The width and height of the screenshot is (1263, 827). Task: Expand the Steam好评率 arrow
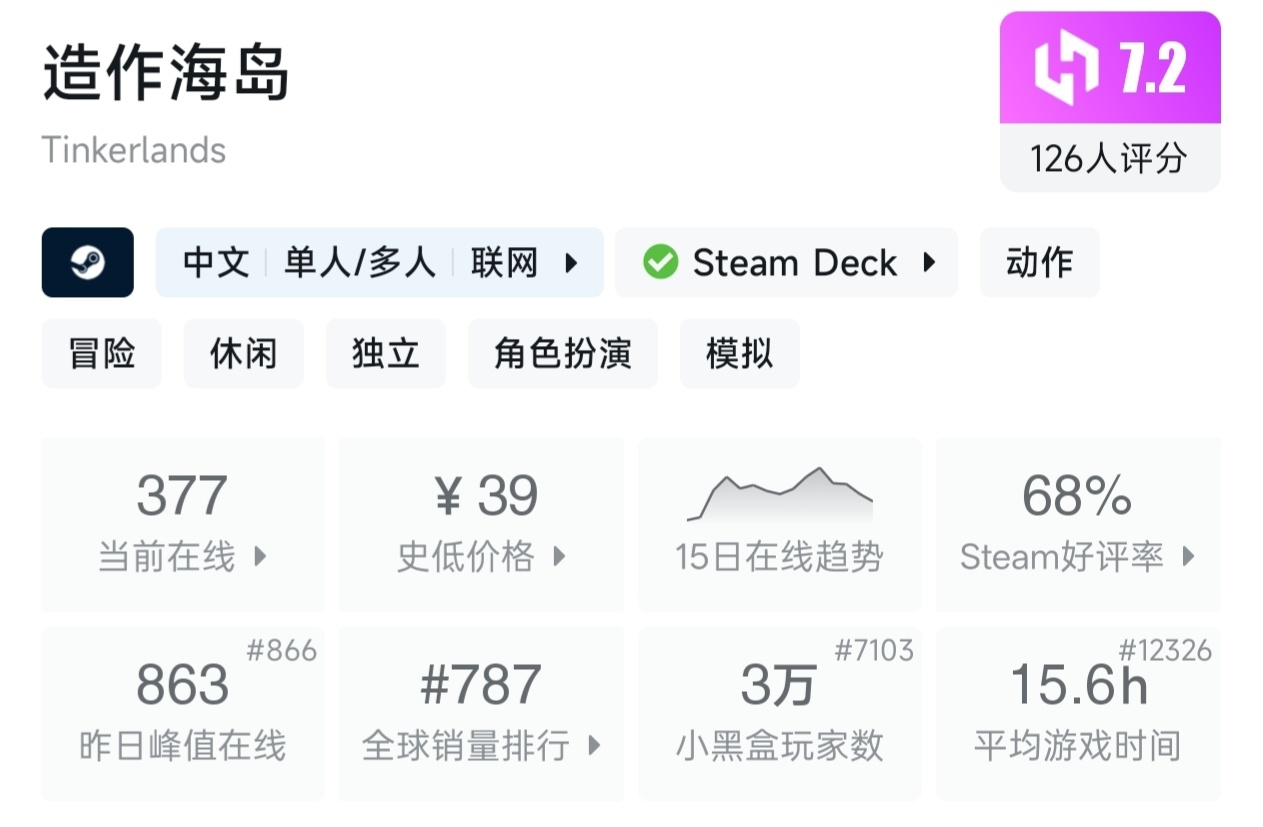[1188, 557]
